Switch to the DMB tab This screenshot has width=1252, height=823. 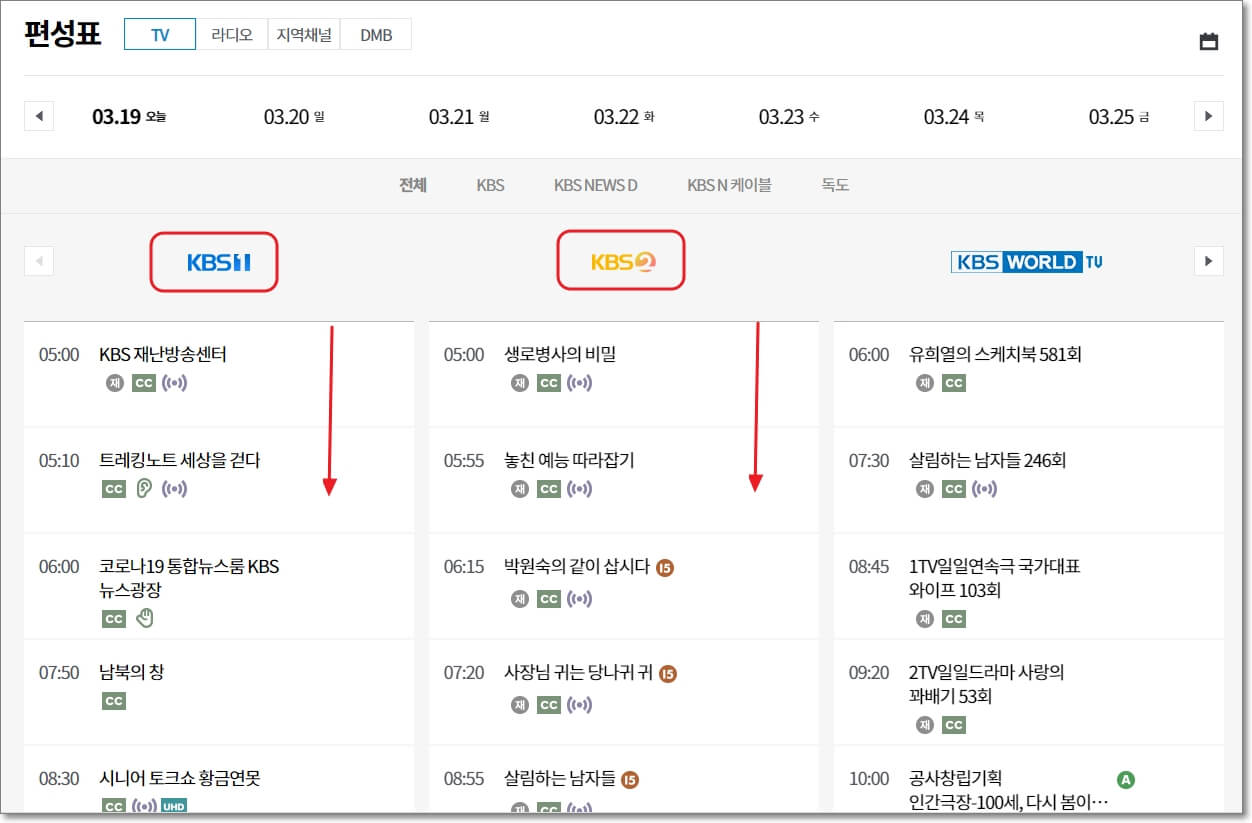pyautogui.click(x=376, y=34)
